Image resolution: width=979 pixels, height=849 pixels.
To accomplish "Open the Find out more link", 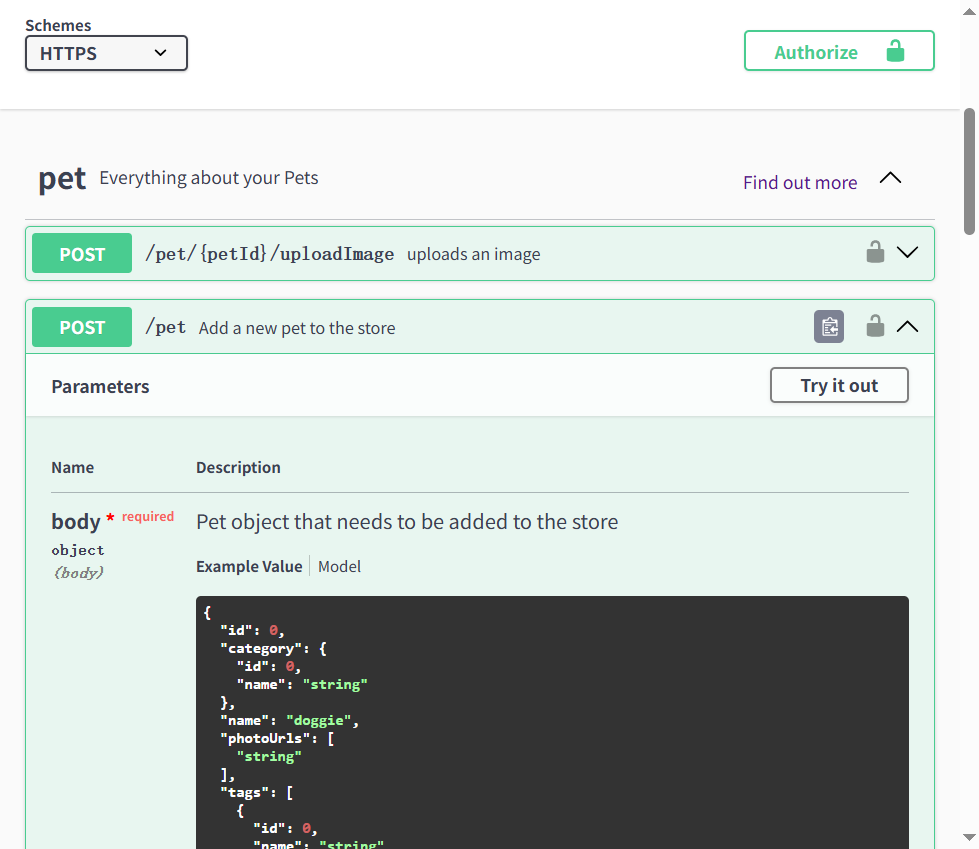I will [x=799, y=182].
